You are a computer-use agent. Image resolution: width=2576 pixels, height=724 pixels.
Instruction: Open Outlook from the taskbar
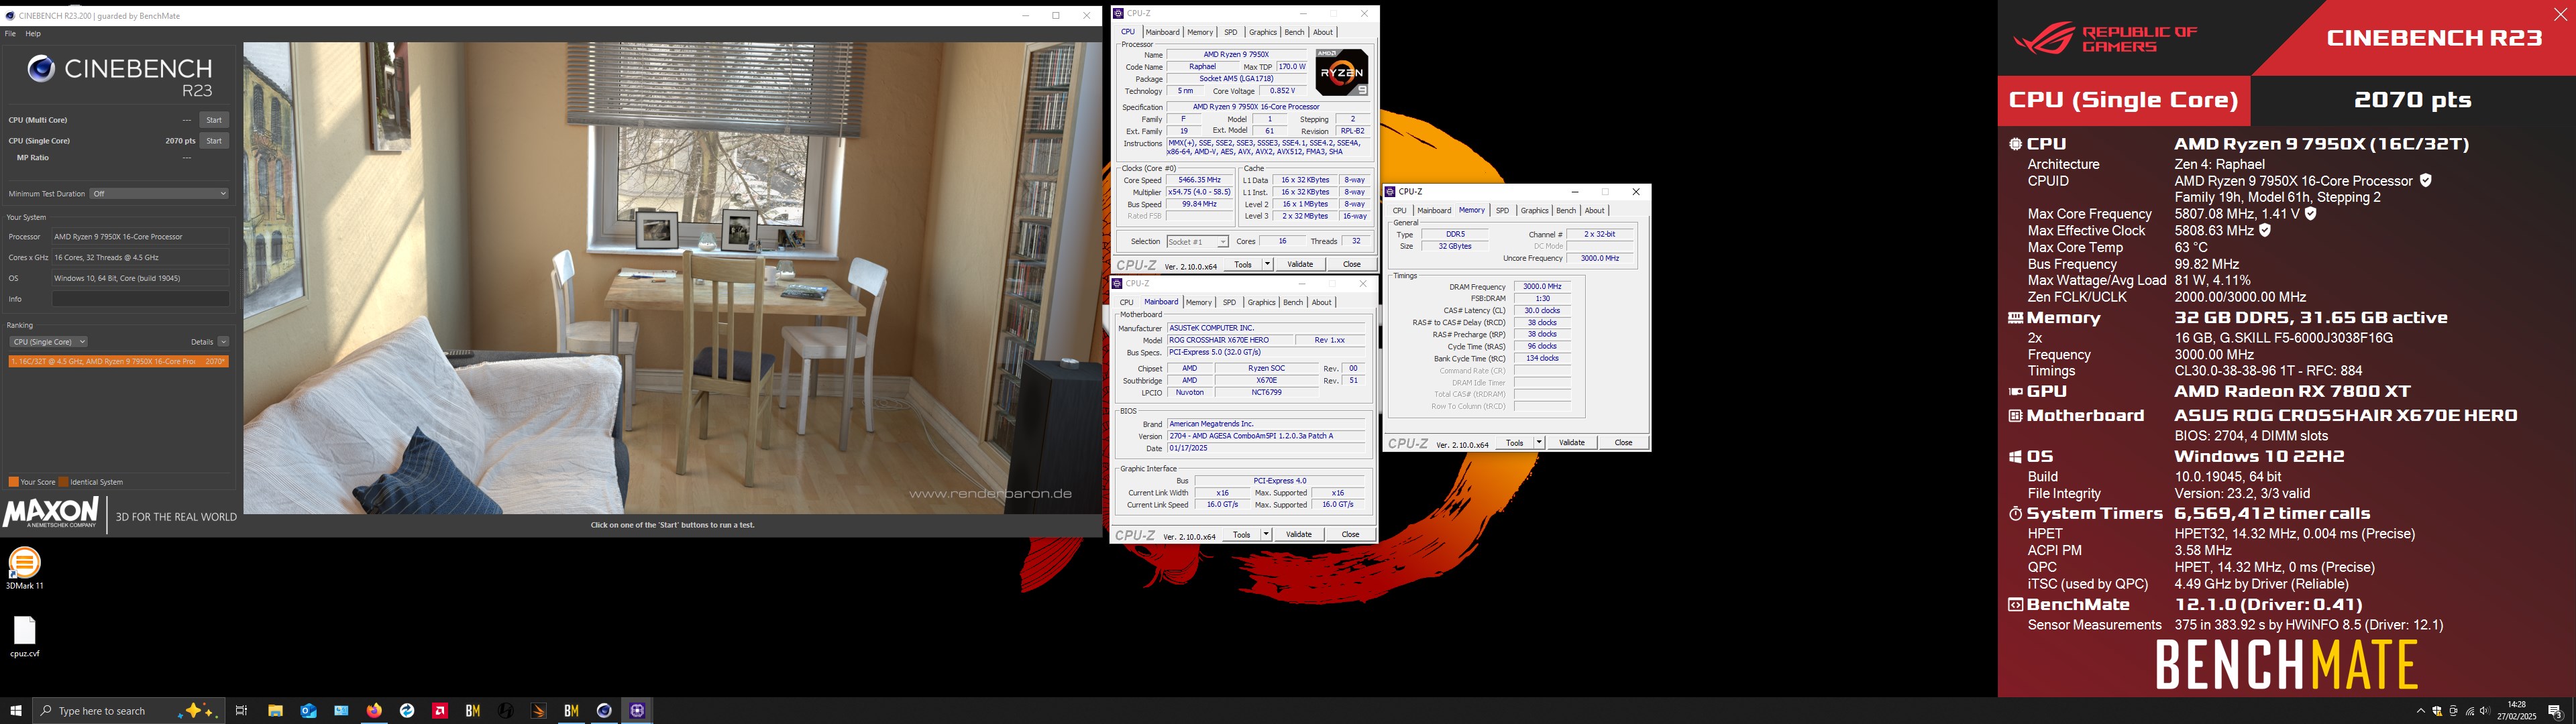(308, 711)
